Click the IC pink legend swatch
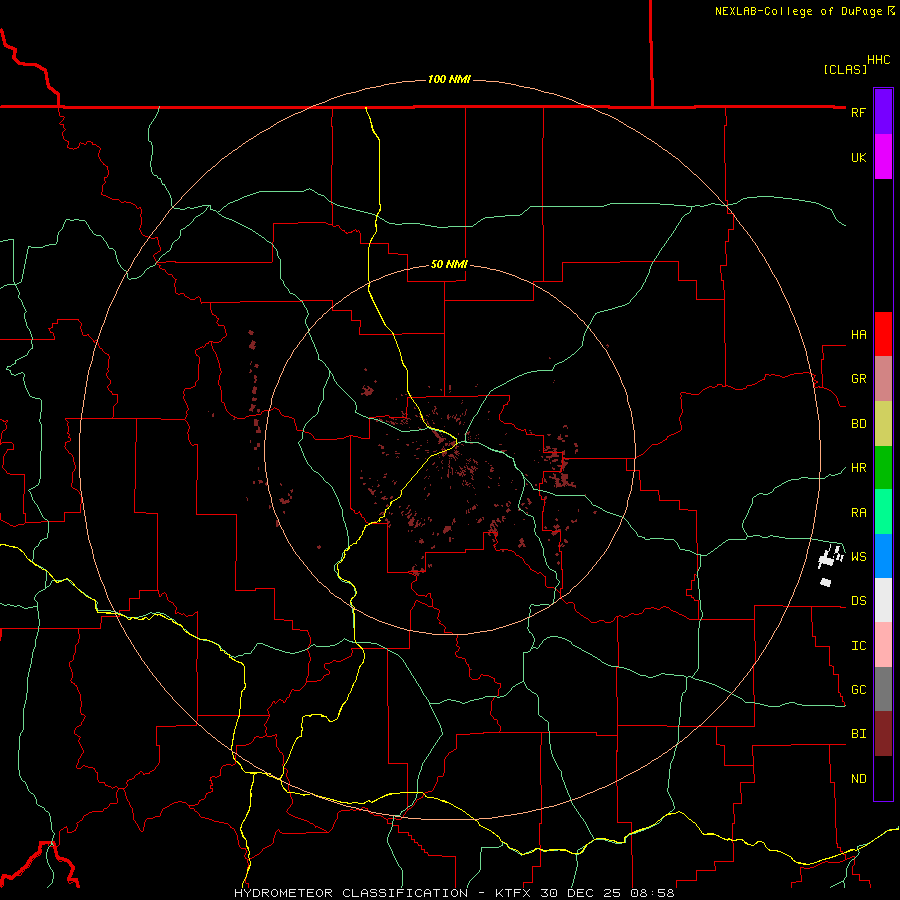Screen dimensions: 900x900 [x=883, y=645]
